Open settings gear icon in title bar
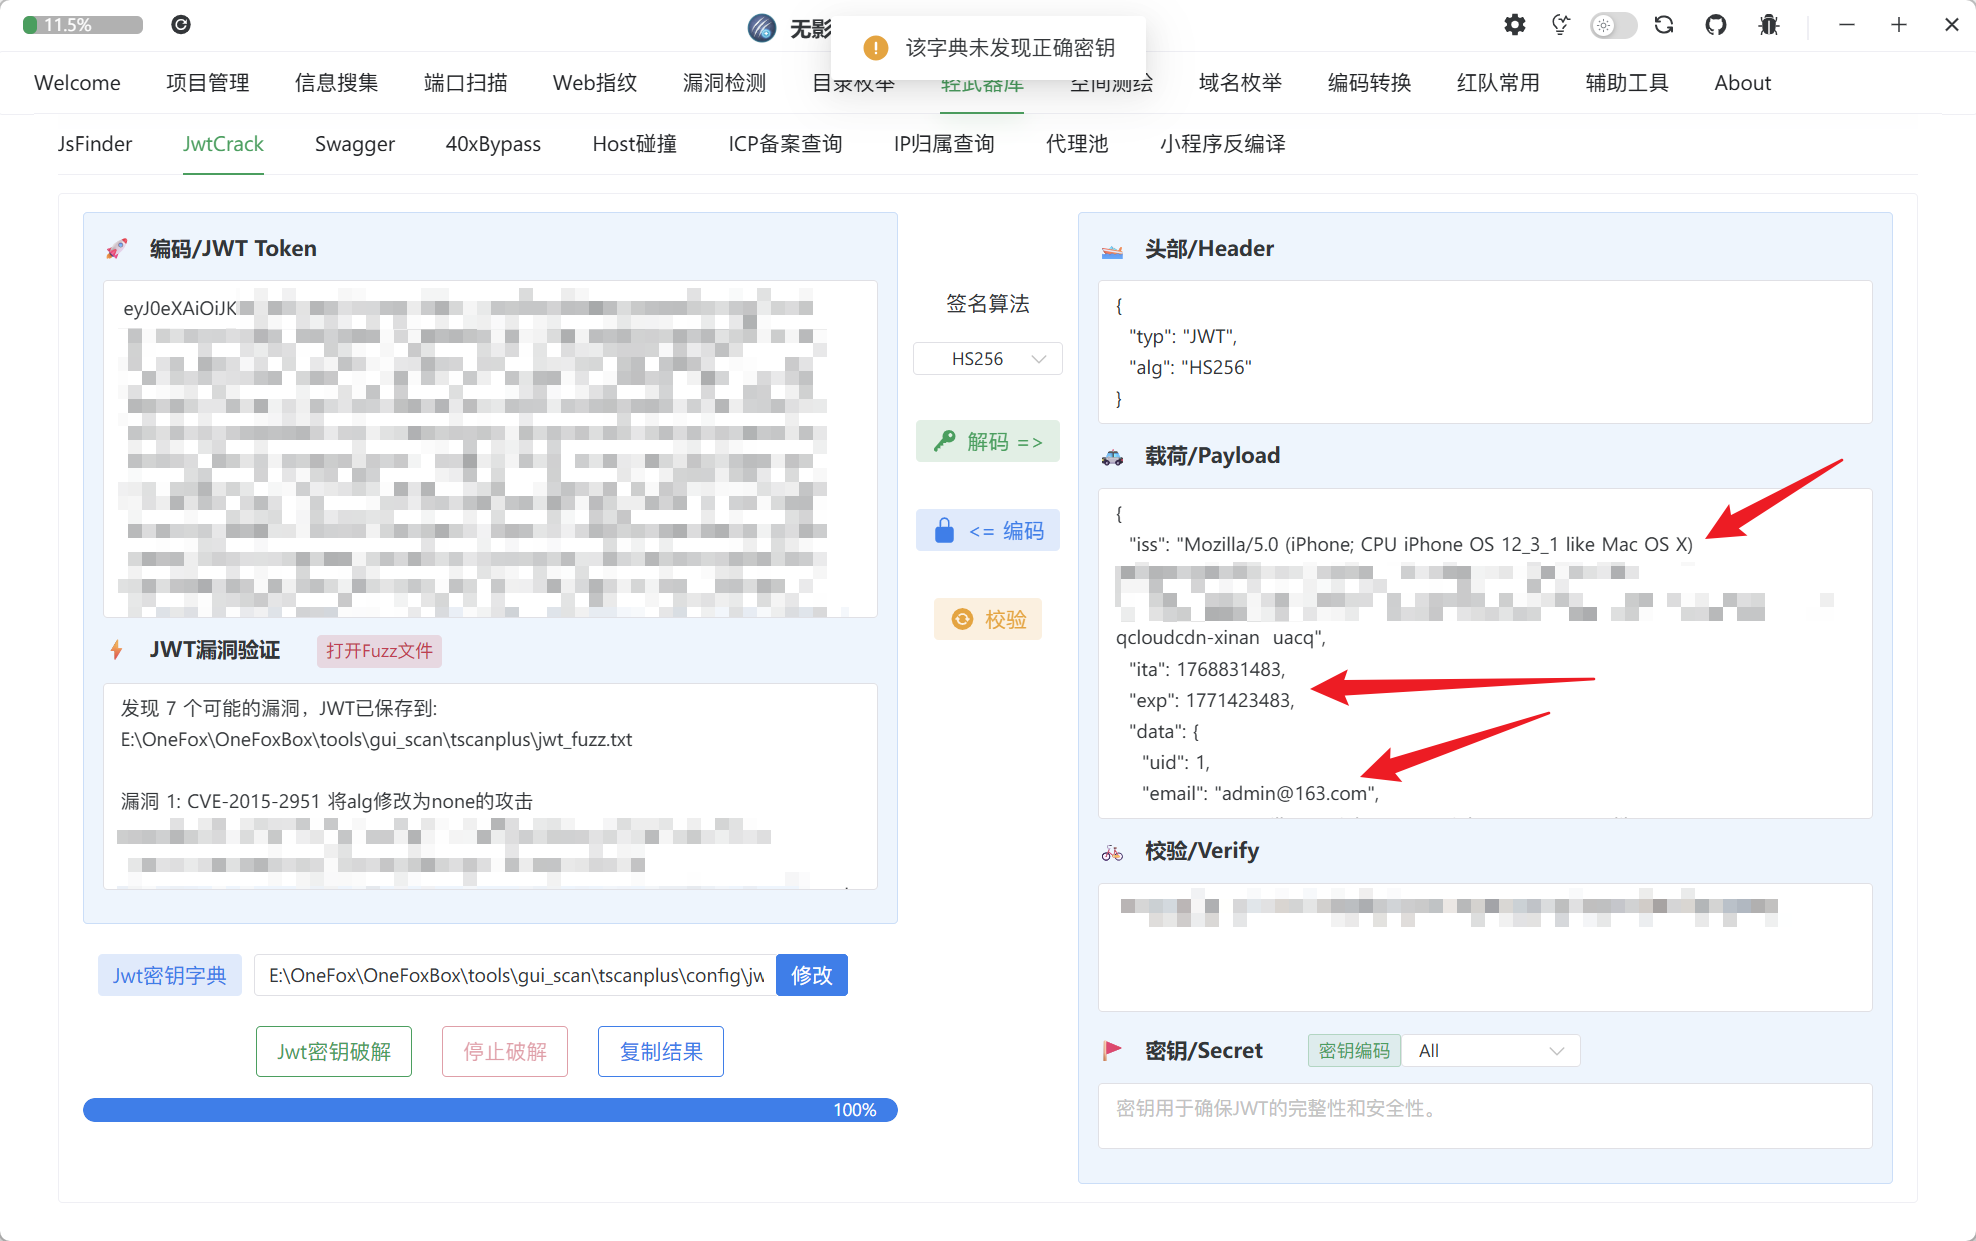1976x1241 pixels. [x=1514, y=25]
